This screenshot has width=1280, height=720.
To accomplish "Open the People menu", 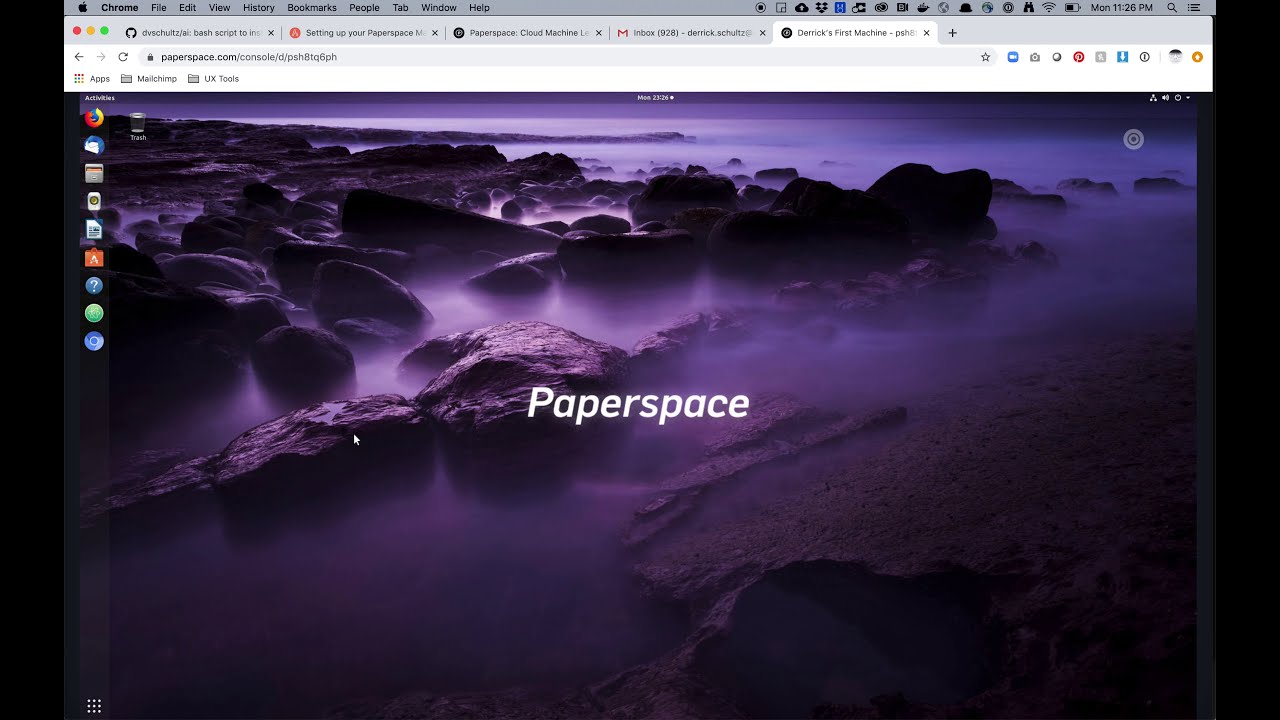I will point(364,8).
